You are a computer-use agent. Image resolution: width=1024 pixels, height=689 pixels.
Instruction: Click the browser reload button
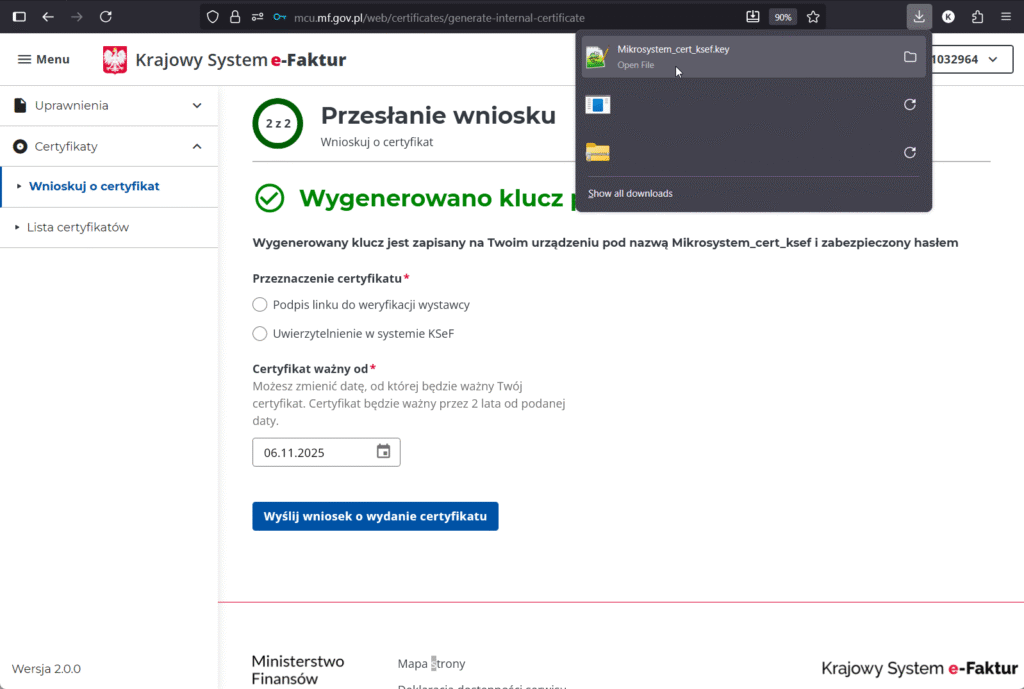[106, 17]
